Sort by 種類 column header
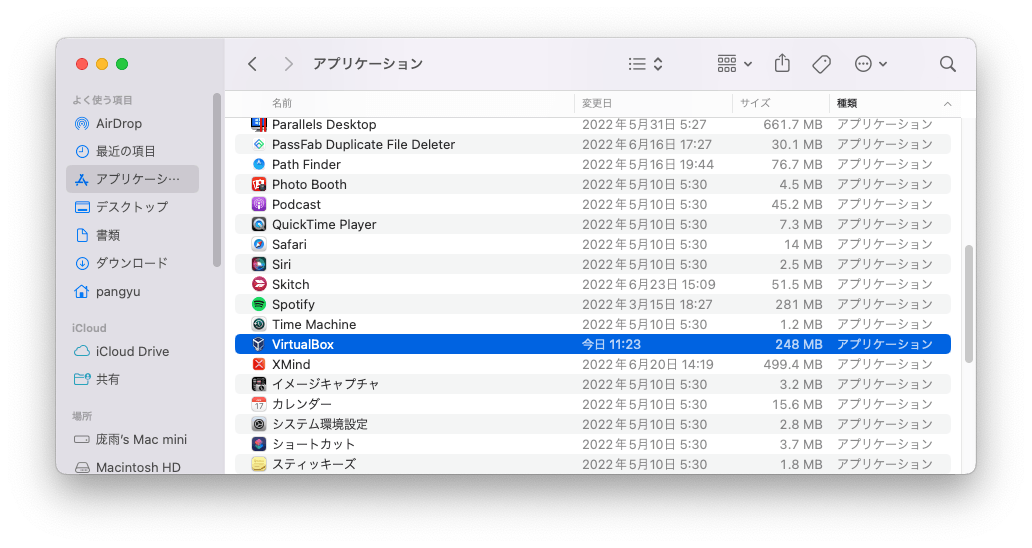 846,103
